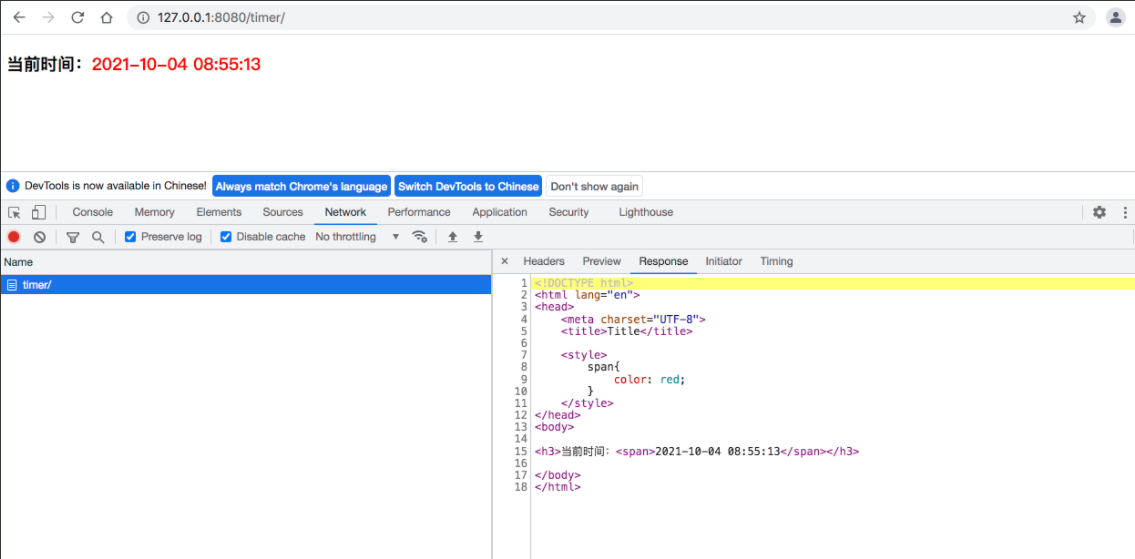Viewport: 1135px width, 559px height.
Task: Toggle the Preserve log checkbox
Action: coord(130,237)
